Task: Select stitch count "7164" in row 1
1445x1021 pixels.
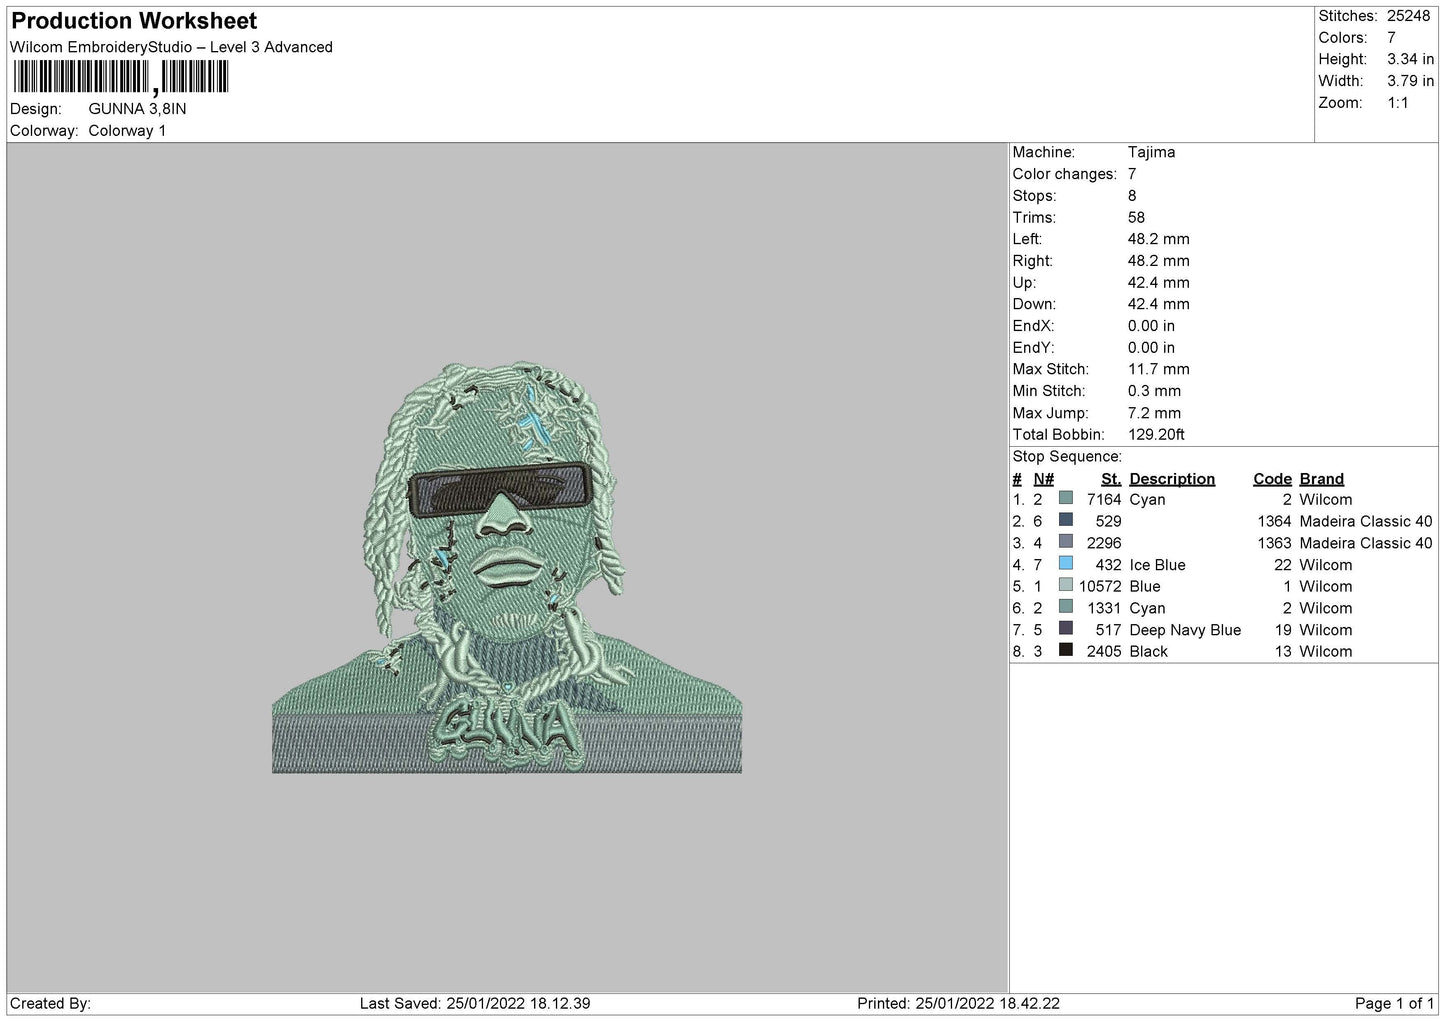Action: pyautogui.click(x=1104, y=499)
